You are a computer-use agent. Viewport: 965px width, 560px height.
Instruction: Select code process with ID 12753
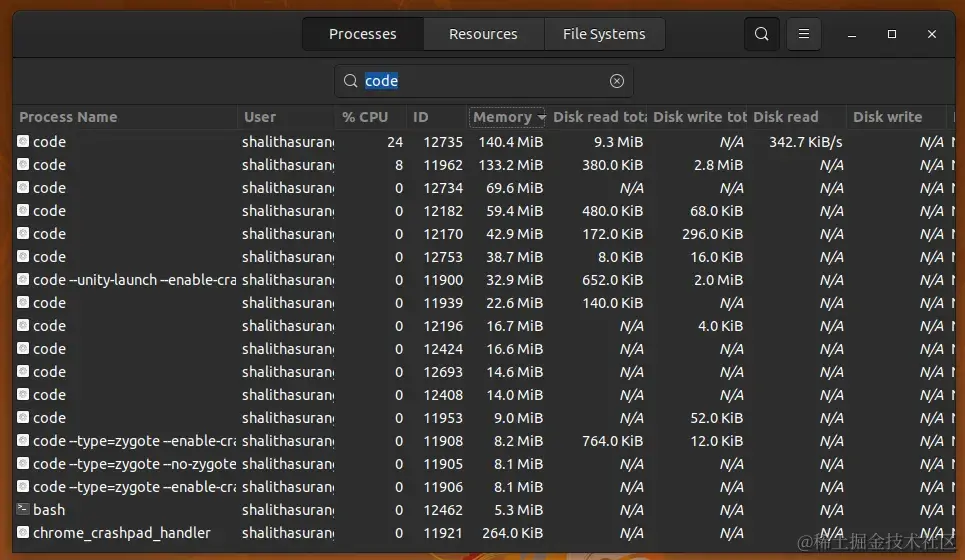coord(484,257)
